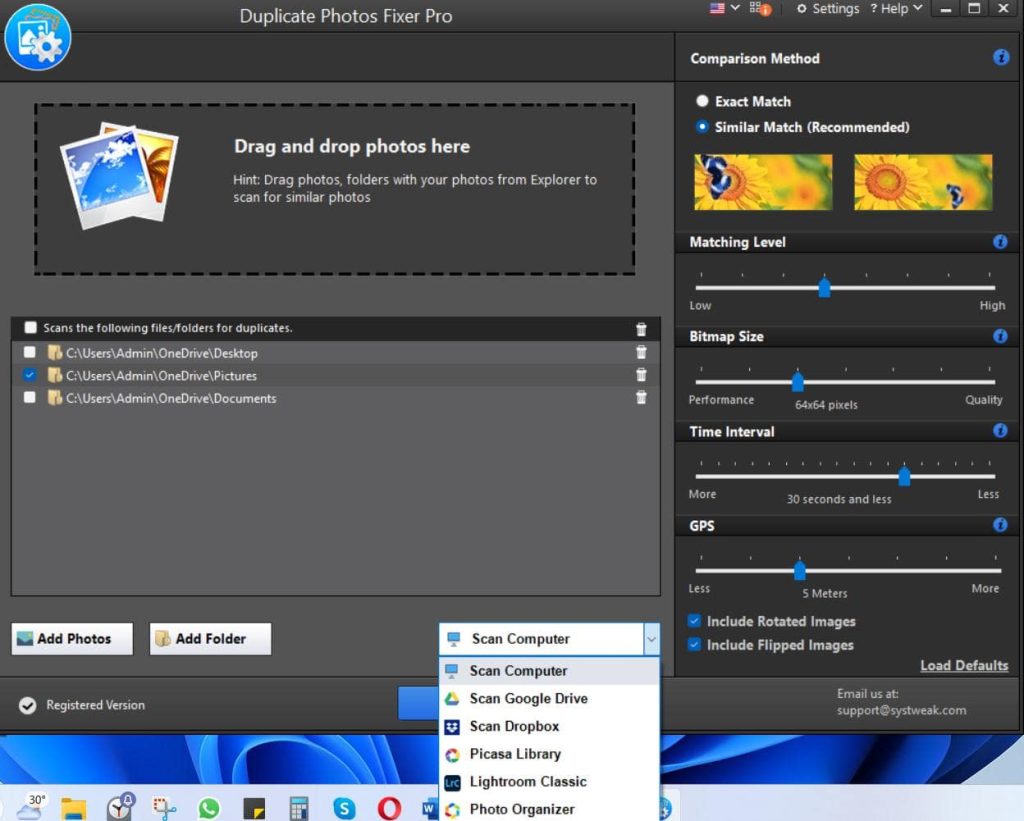Click the right sunflower comparison thumbnail

pyautogui.click(x=923, y=182)
